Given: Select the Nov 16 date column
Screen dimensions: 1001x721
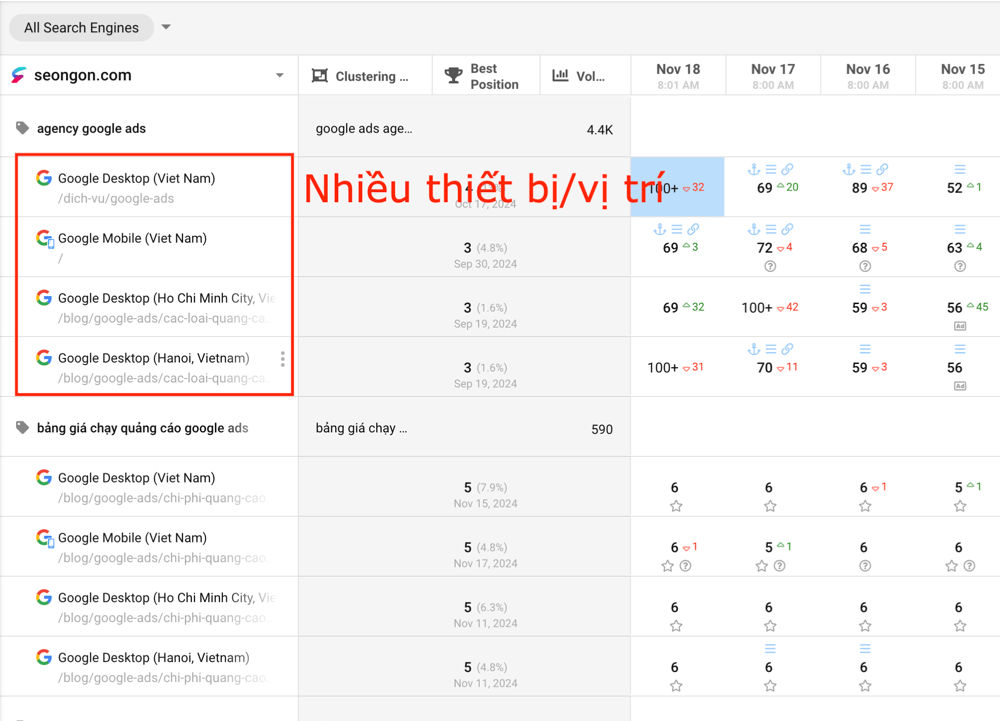Looking at the screenshot, I should (868, 76).
